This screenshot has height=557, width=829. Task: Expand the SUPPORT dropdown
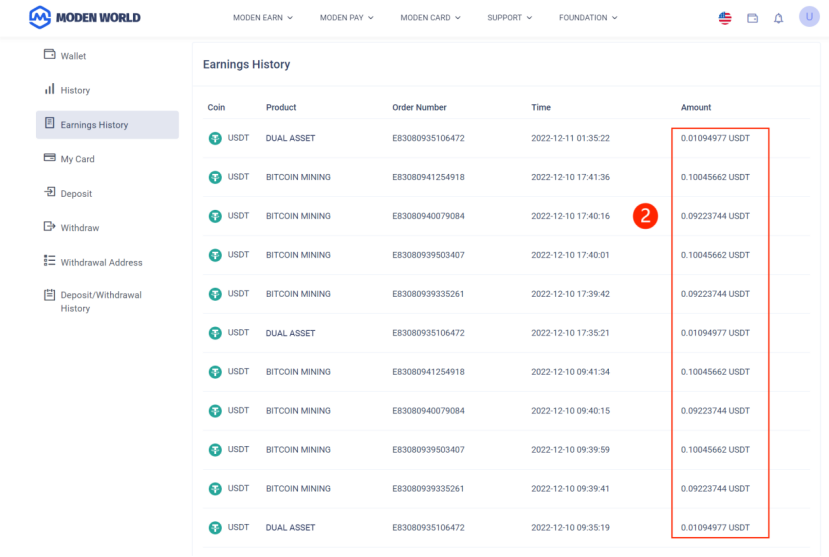(510, 18)
